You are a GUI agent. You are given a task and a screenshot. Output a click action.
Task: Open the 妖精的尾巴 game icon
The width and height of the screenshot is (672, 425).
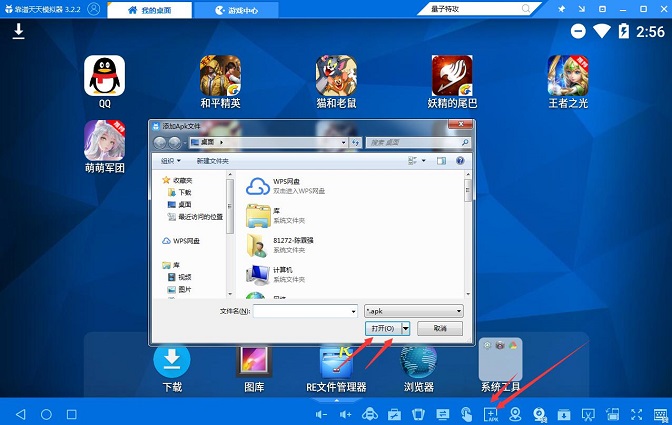(x=452, y=76)
